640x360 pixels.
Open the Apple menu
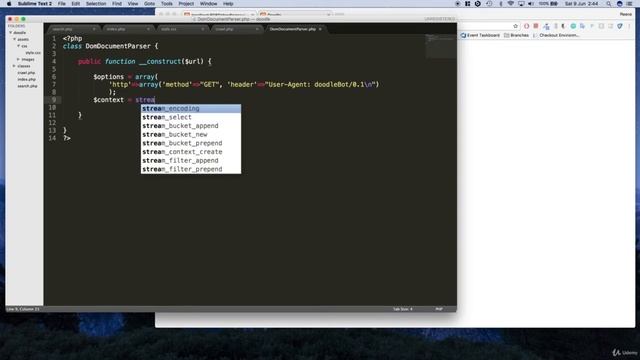click(x=9, y=4)
